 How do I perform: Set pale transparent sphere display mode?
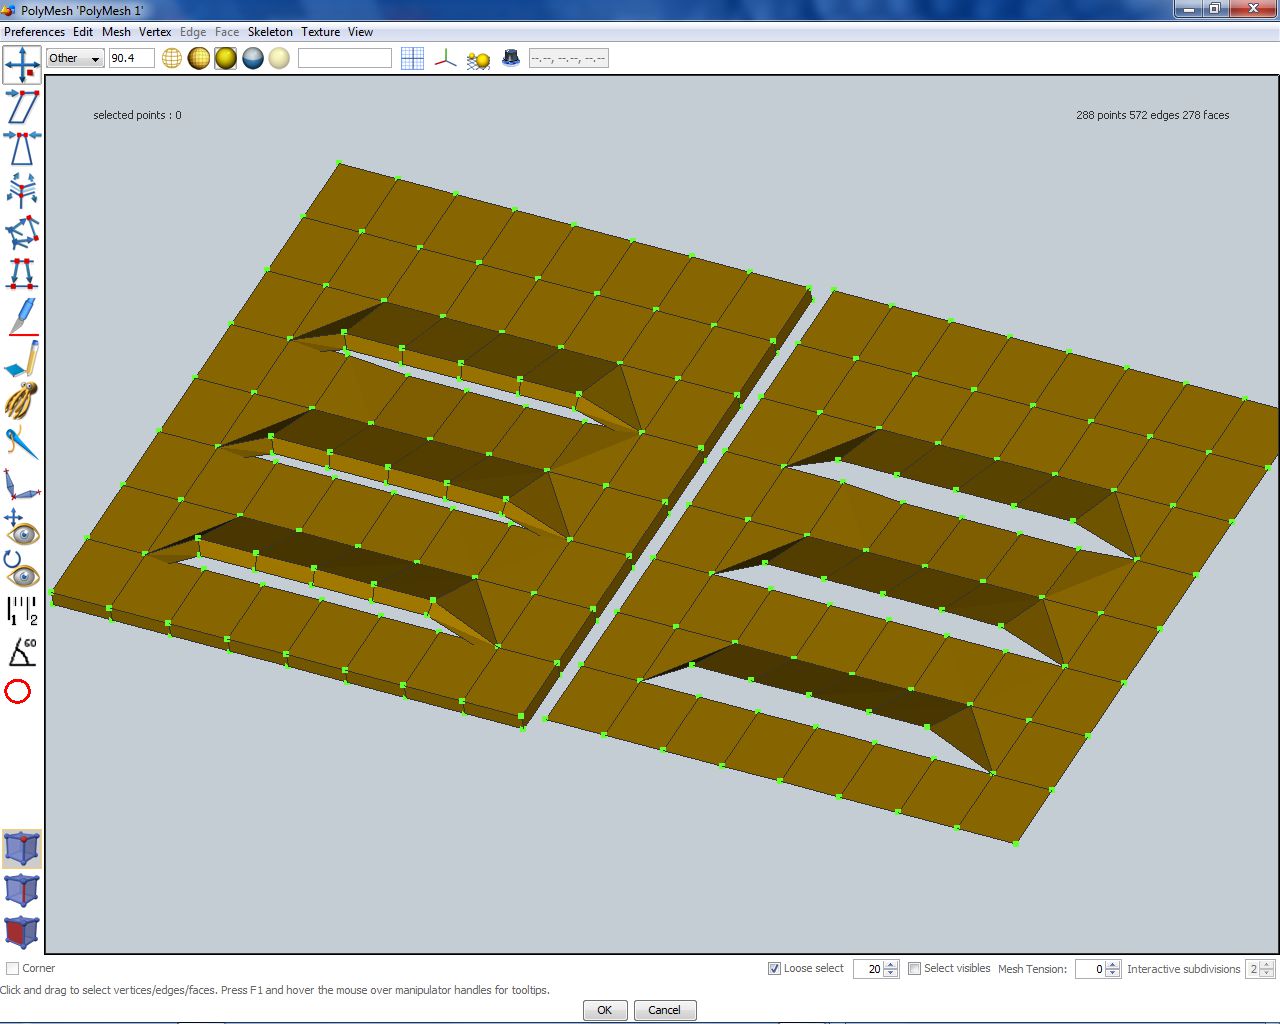click(x=279, y=58)
